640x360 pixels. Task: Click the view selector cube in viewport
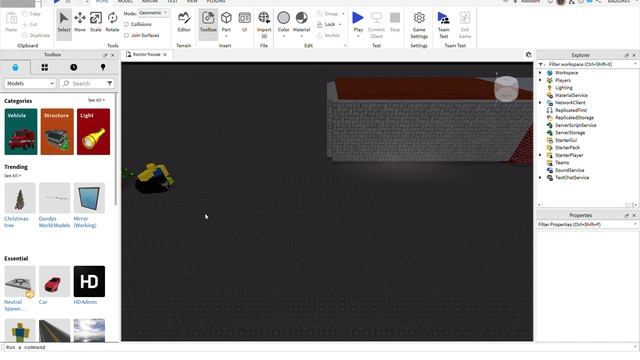point(506,89)
